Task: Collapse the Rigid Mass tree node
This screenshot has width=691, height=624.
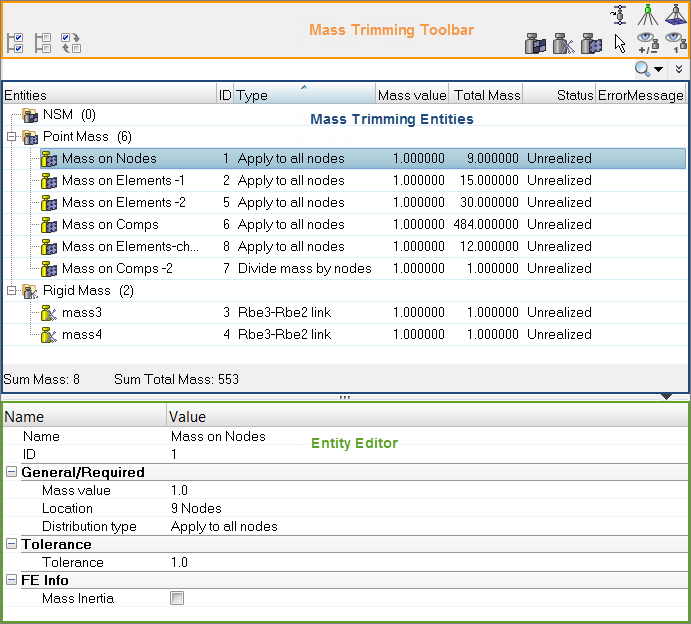Action: tap(11, 291)
